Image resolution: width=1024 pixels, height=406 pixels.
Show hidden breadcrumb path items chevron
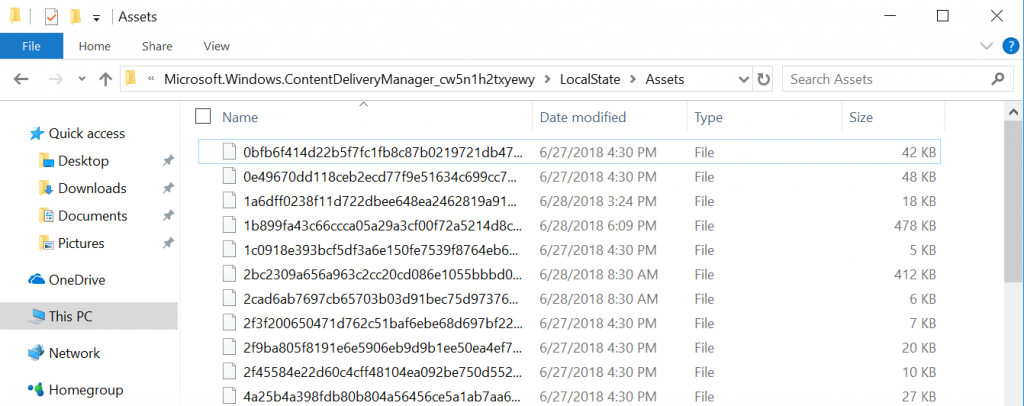click(151, 80)
